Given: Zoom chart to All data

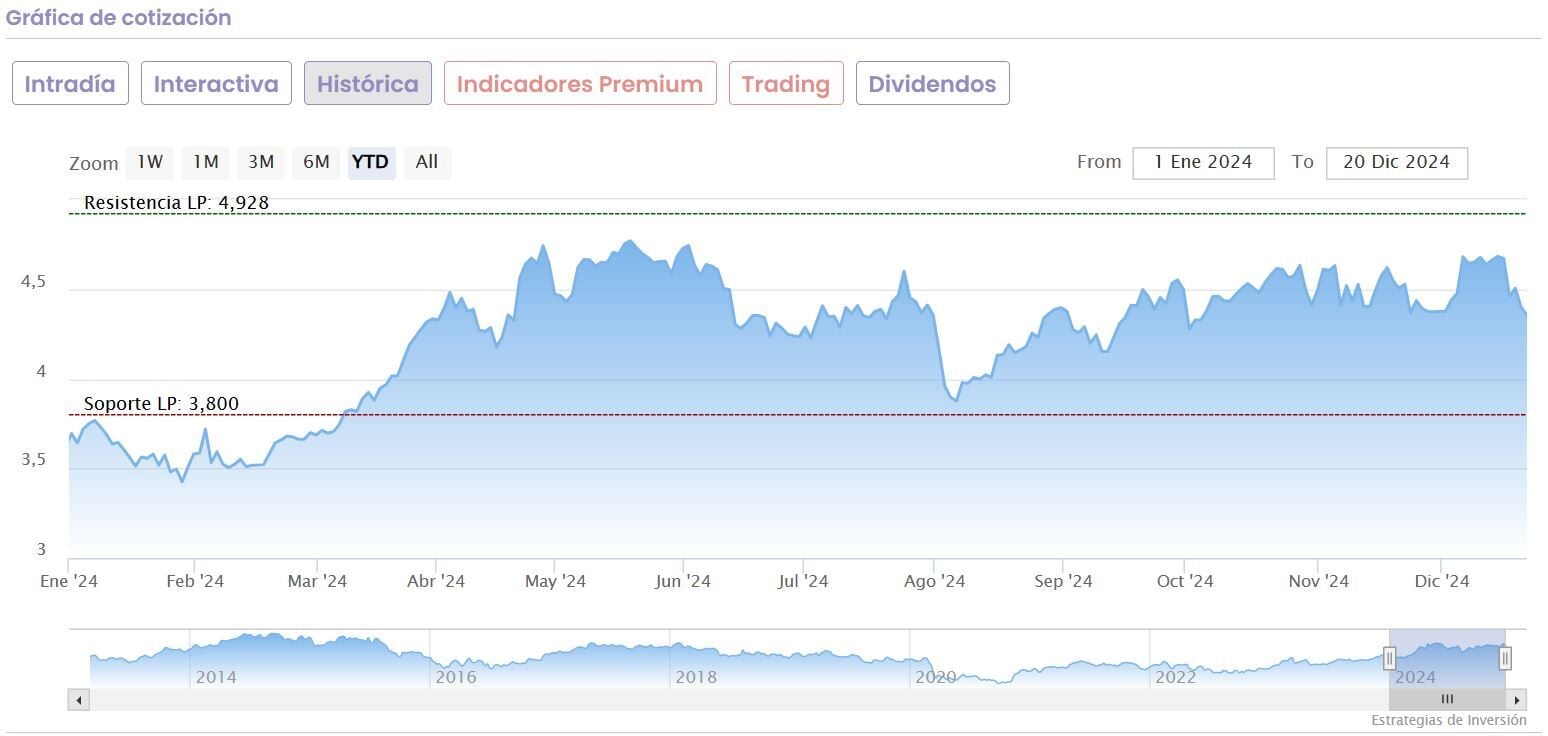Looking at the screenshot, I should [x=427, y=162].
